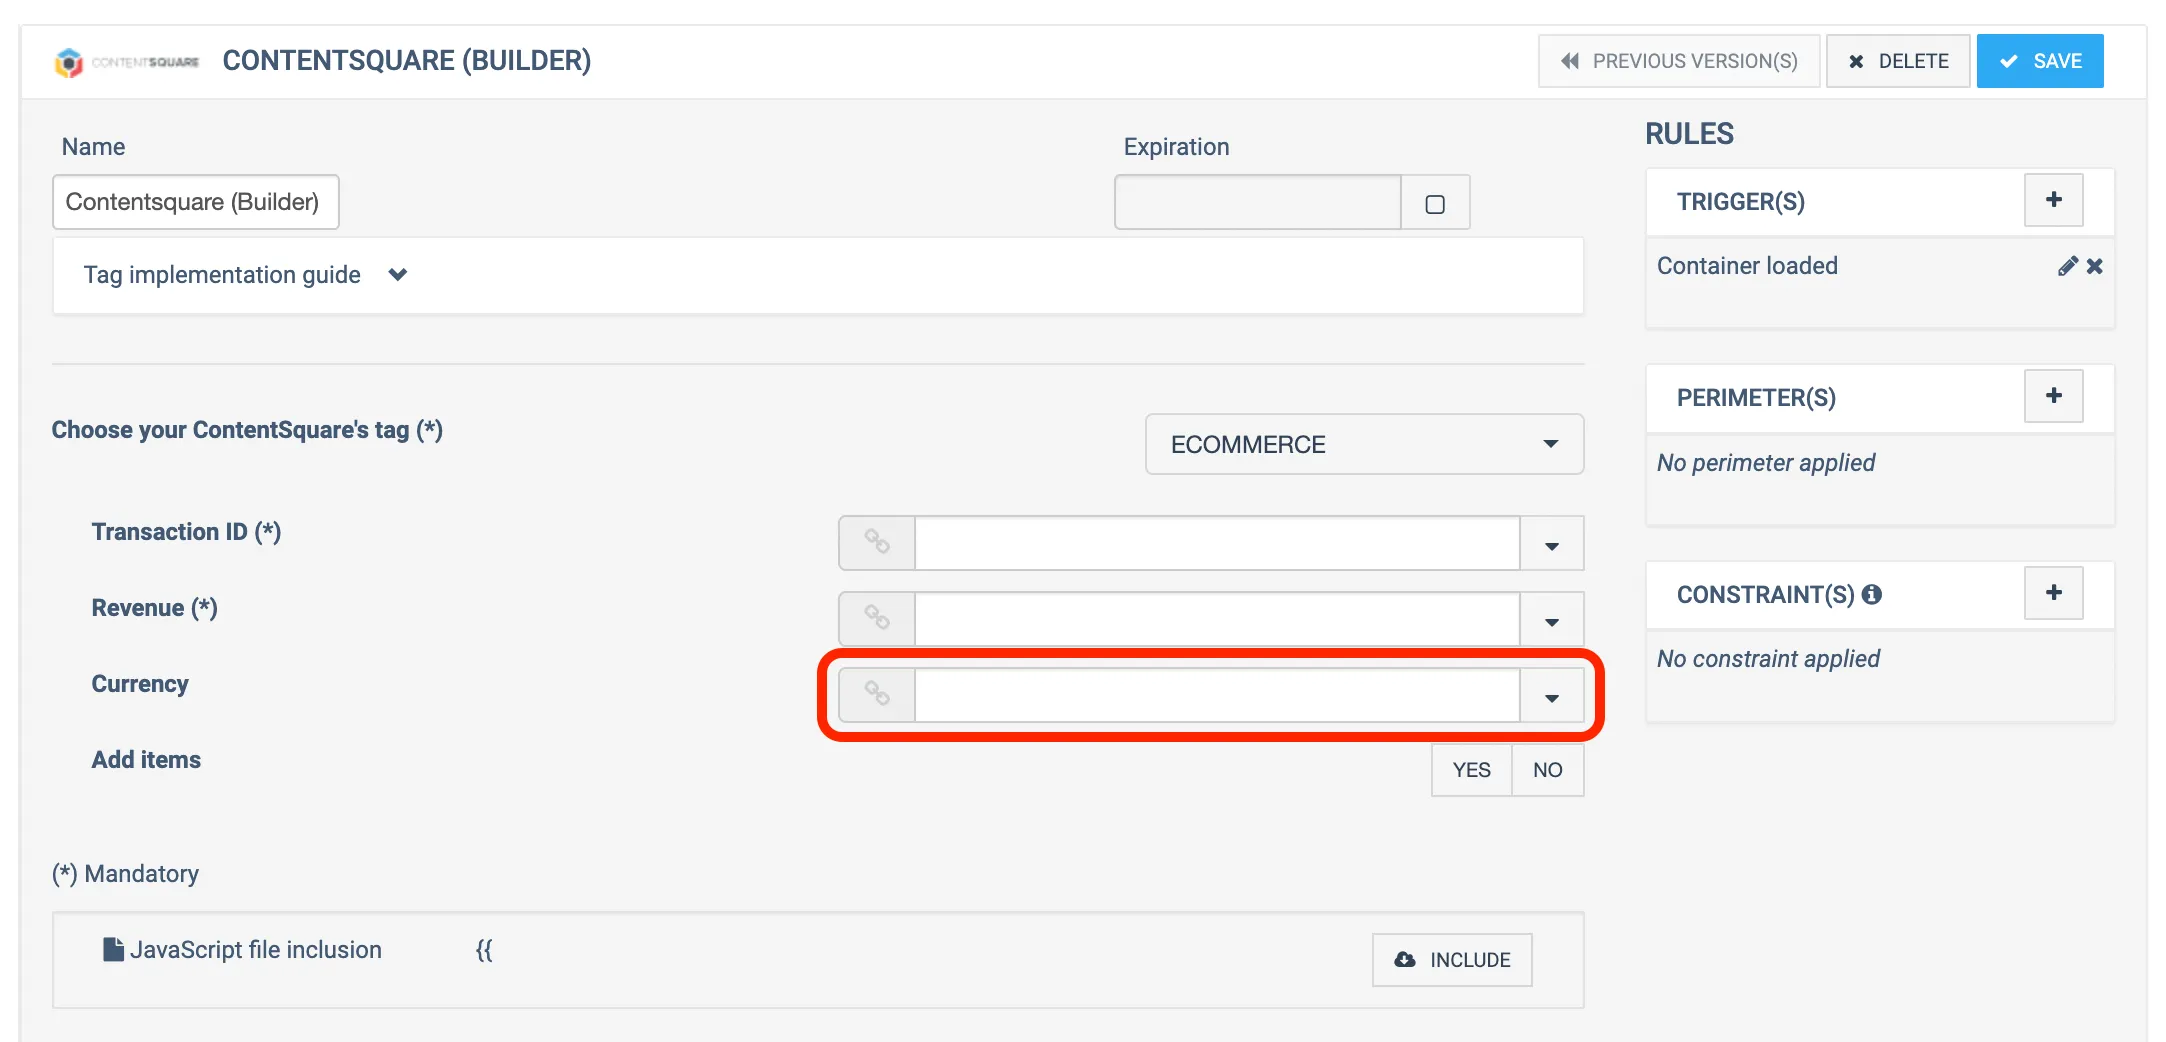Open the Transaction ID variable dropdown arrow

pyautogui.click(x=1551, y=545)
